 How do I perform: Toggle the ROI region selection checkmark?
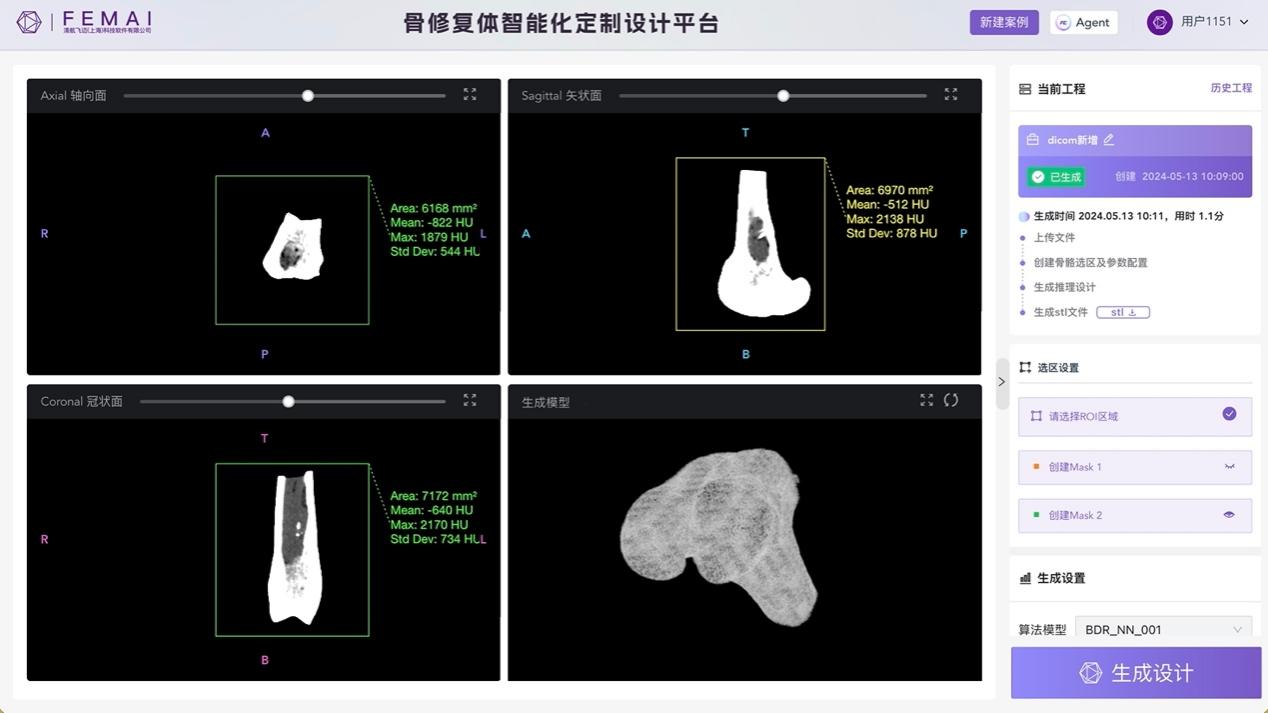pos(1229,414)
